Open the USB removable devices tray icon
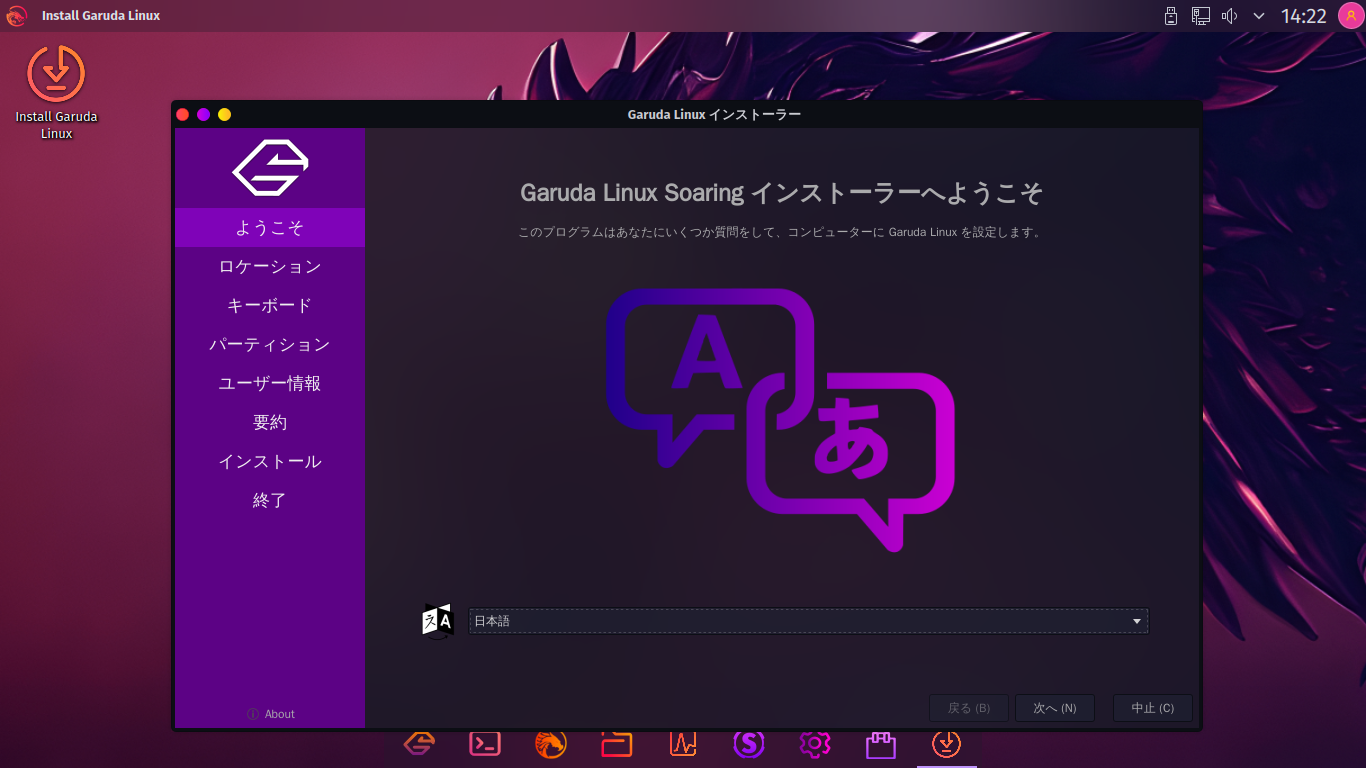The image size is (1366, 768). click(x=1171, y=16)
